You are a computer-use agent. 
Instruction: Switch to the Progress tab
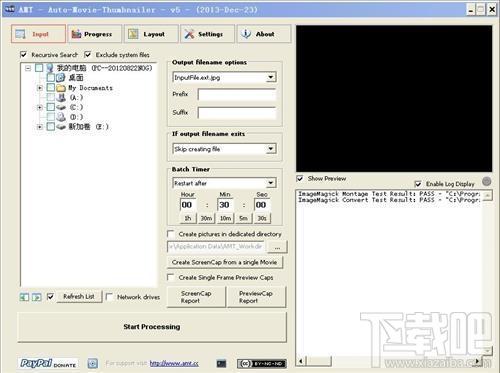[95, 34]
